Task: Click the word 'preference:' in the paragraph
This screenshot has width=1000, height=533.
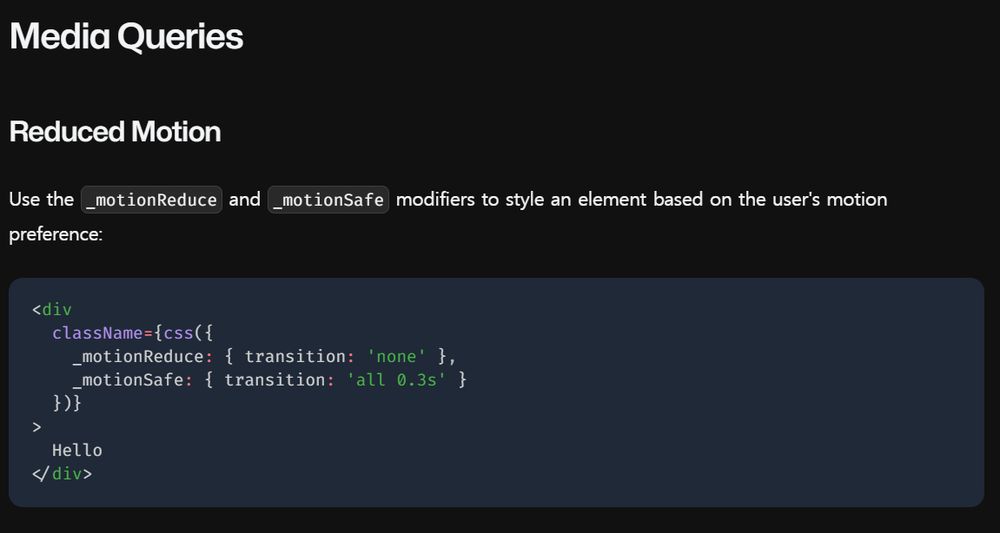Action: tap(55, 235)
